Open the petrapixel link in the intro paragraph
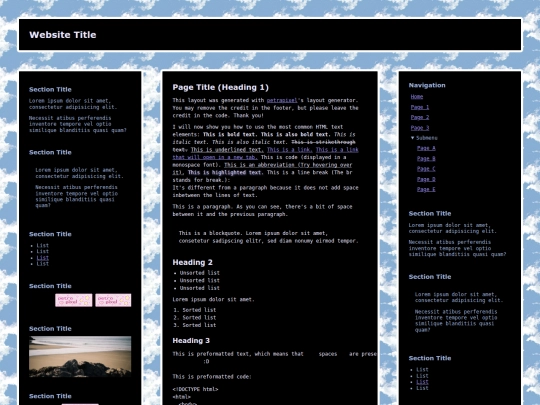540x405 pixels. pos(282,100)
